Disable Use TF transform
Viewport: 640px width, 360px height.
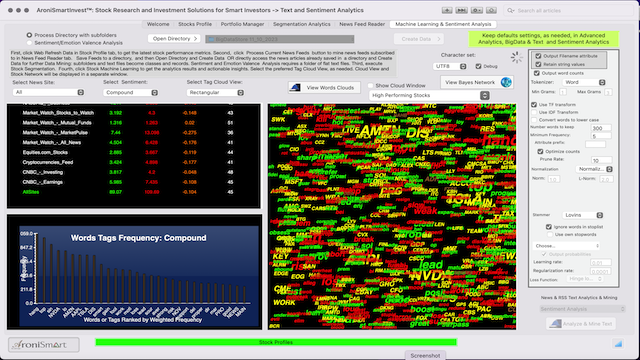534,104
